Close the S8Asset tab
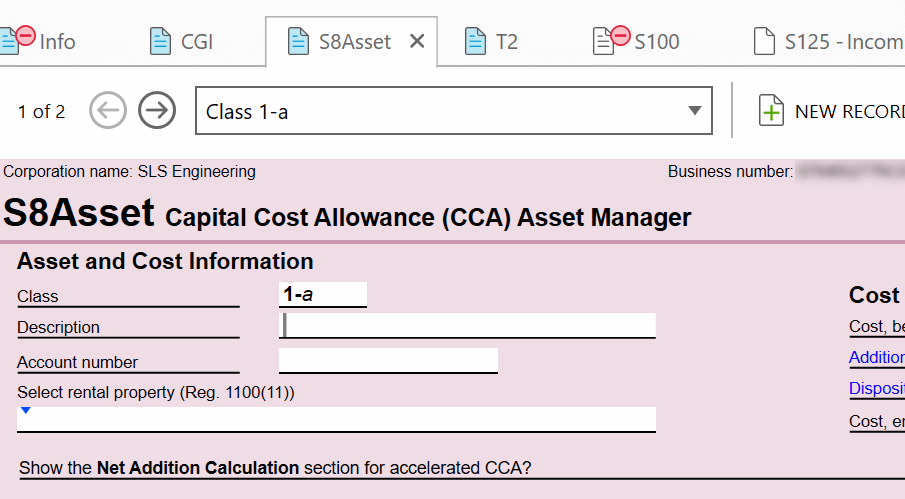 pos(417,42)
